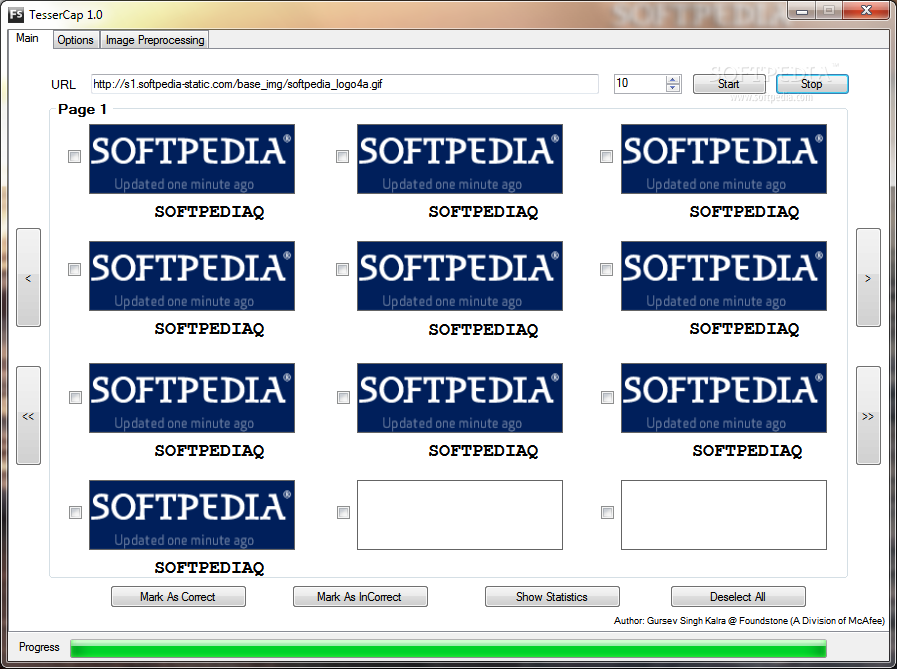Viewport: 897px width, 669px height.
Task: Check the first row, right column CAPTCHA checkbox
Action: tap(606, 156)
